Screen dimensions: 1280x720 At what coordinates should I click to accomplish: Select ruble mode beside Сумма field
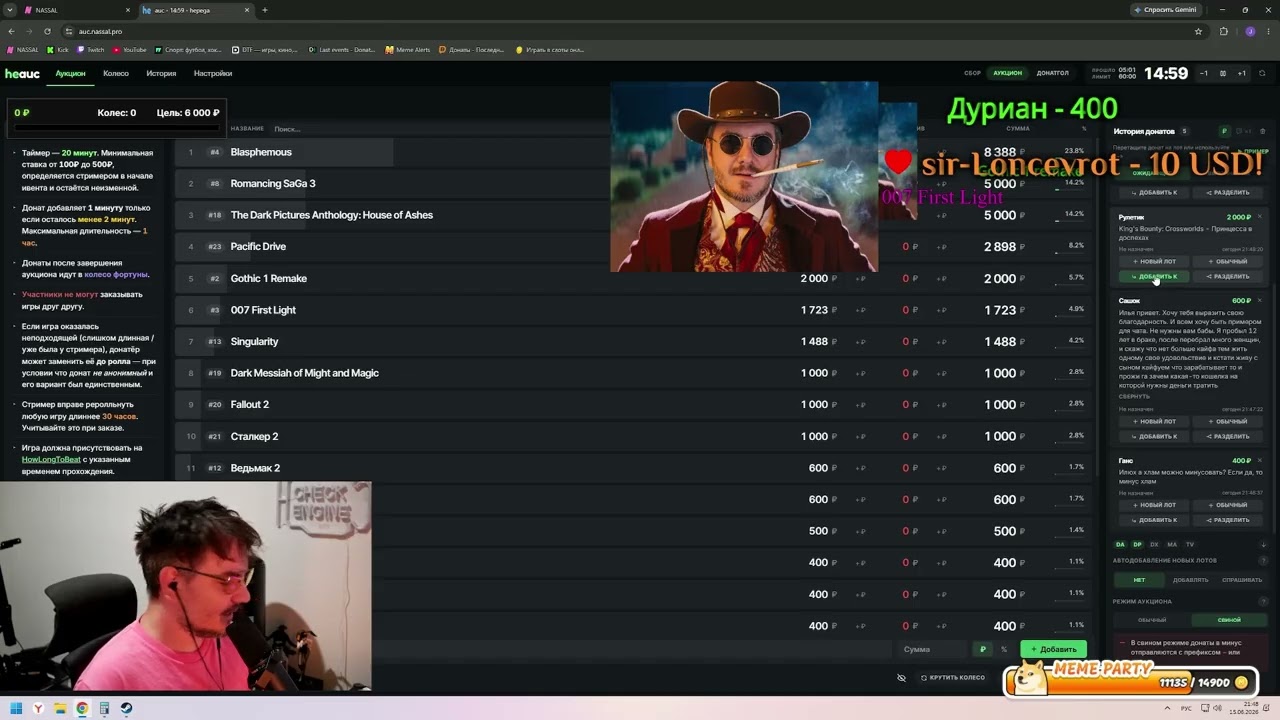point(983,649)
